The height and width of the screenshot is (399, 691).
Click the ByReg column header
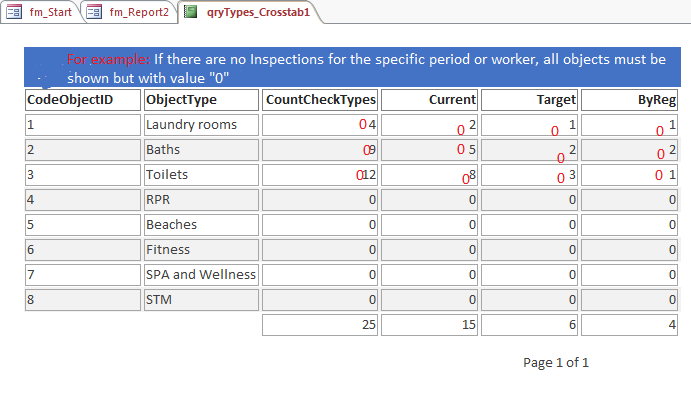[629, 100]
